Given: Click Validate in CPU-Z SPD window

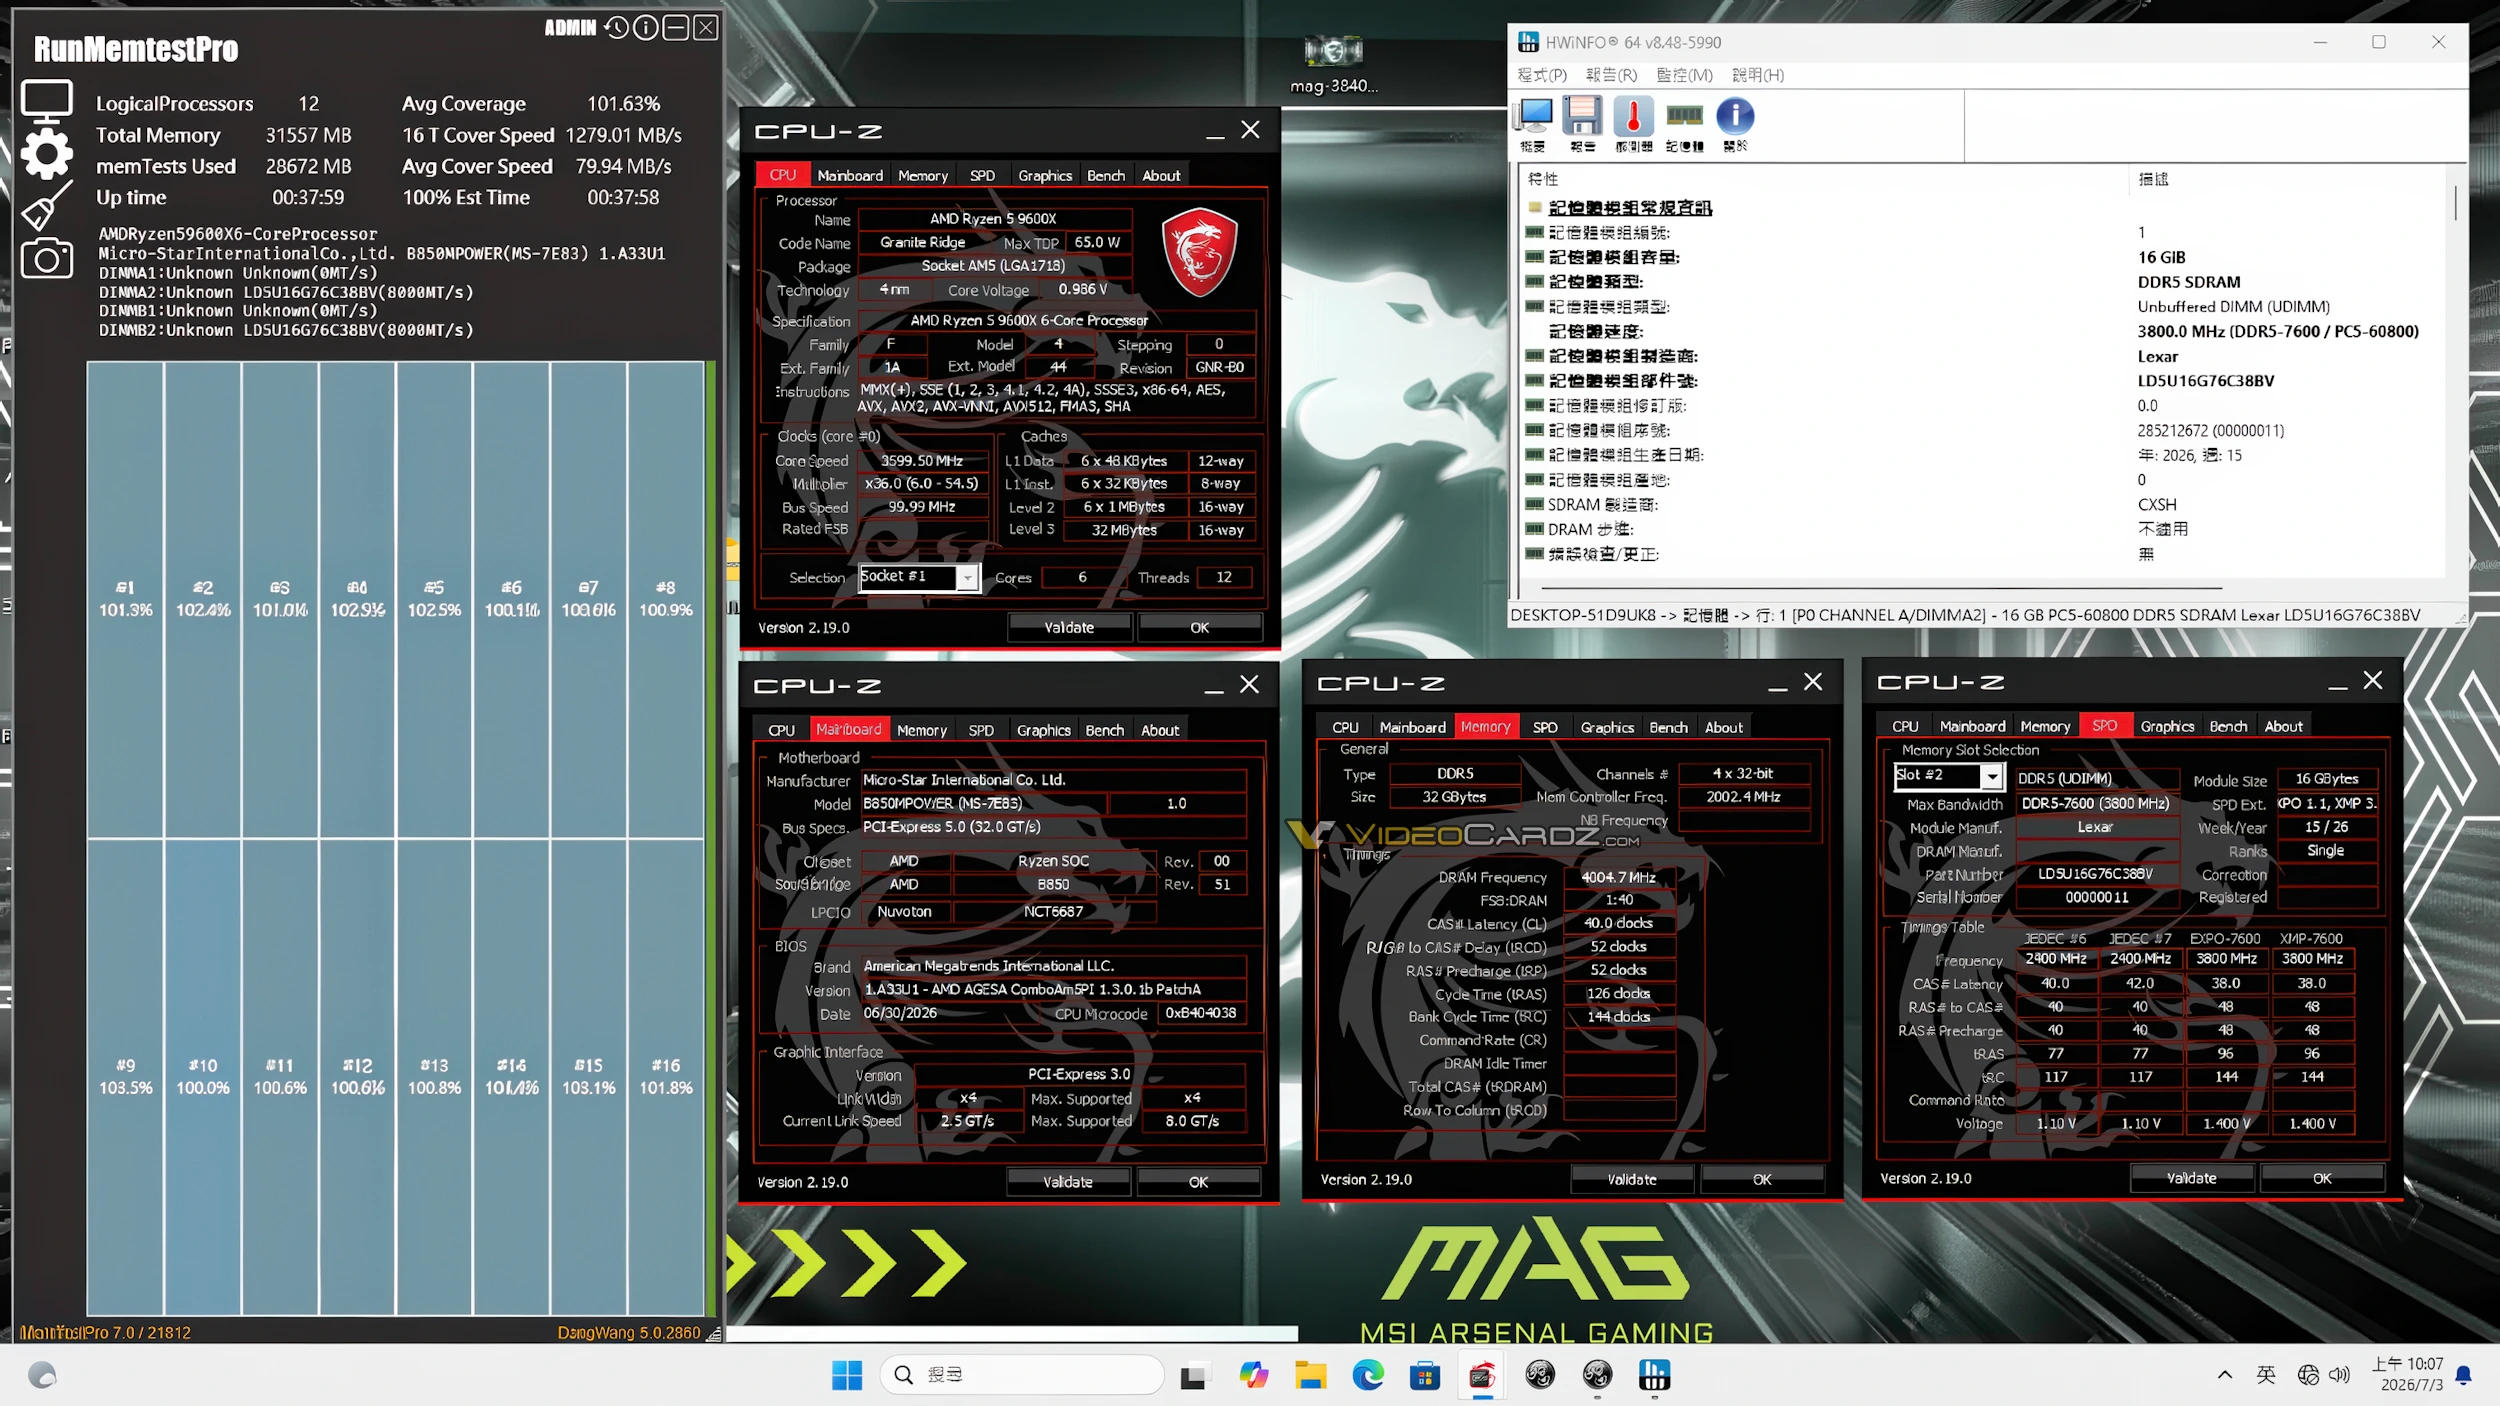Looking at the screenshot, I should click(2192, 1179).
